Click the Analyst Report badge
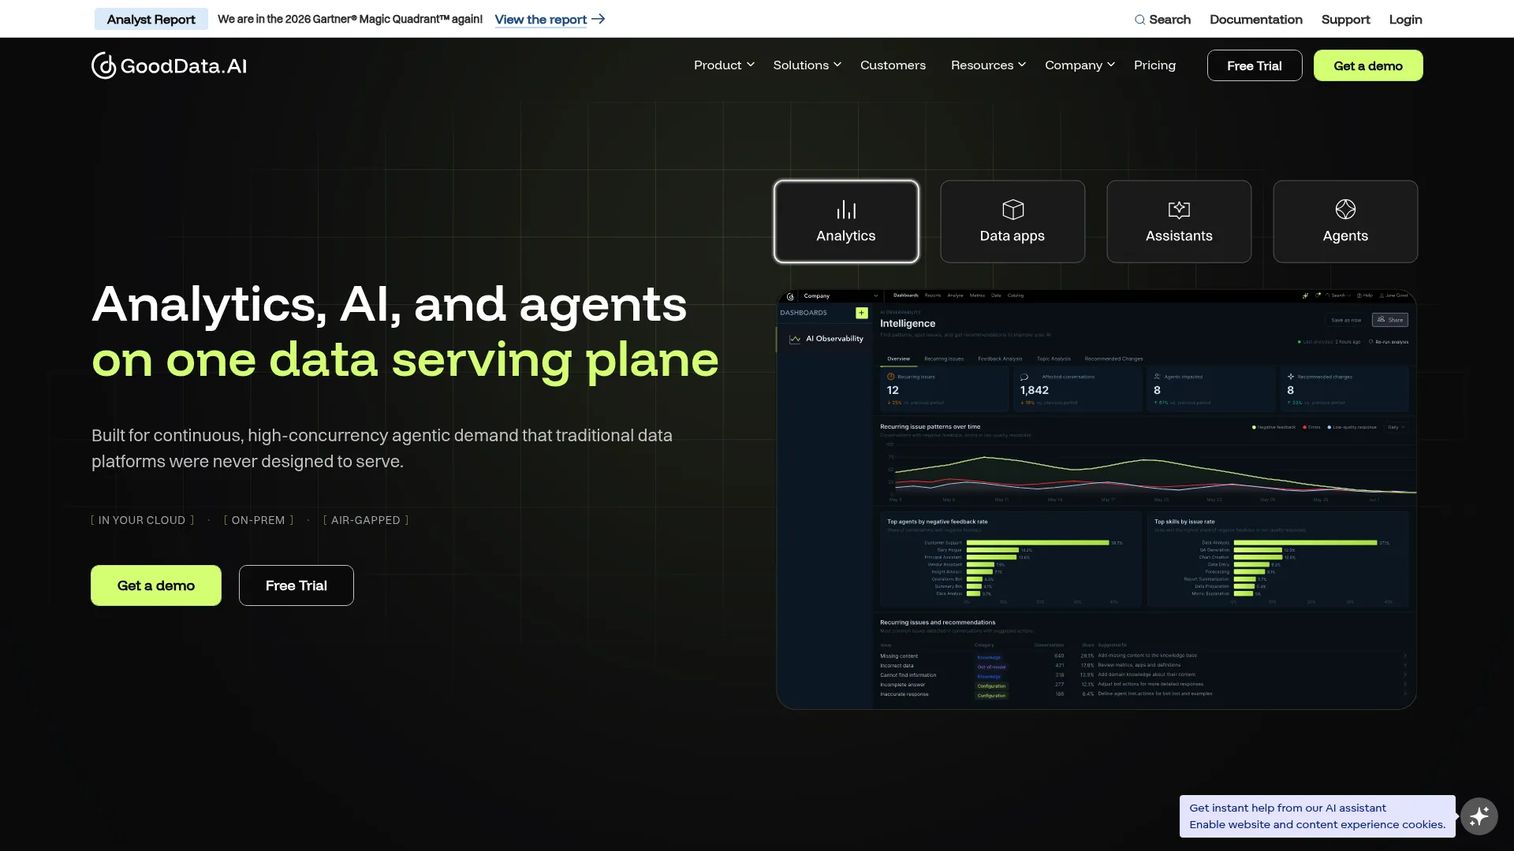Screen dimensions: 1514x851 click(x=151, y=19)
